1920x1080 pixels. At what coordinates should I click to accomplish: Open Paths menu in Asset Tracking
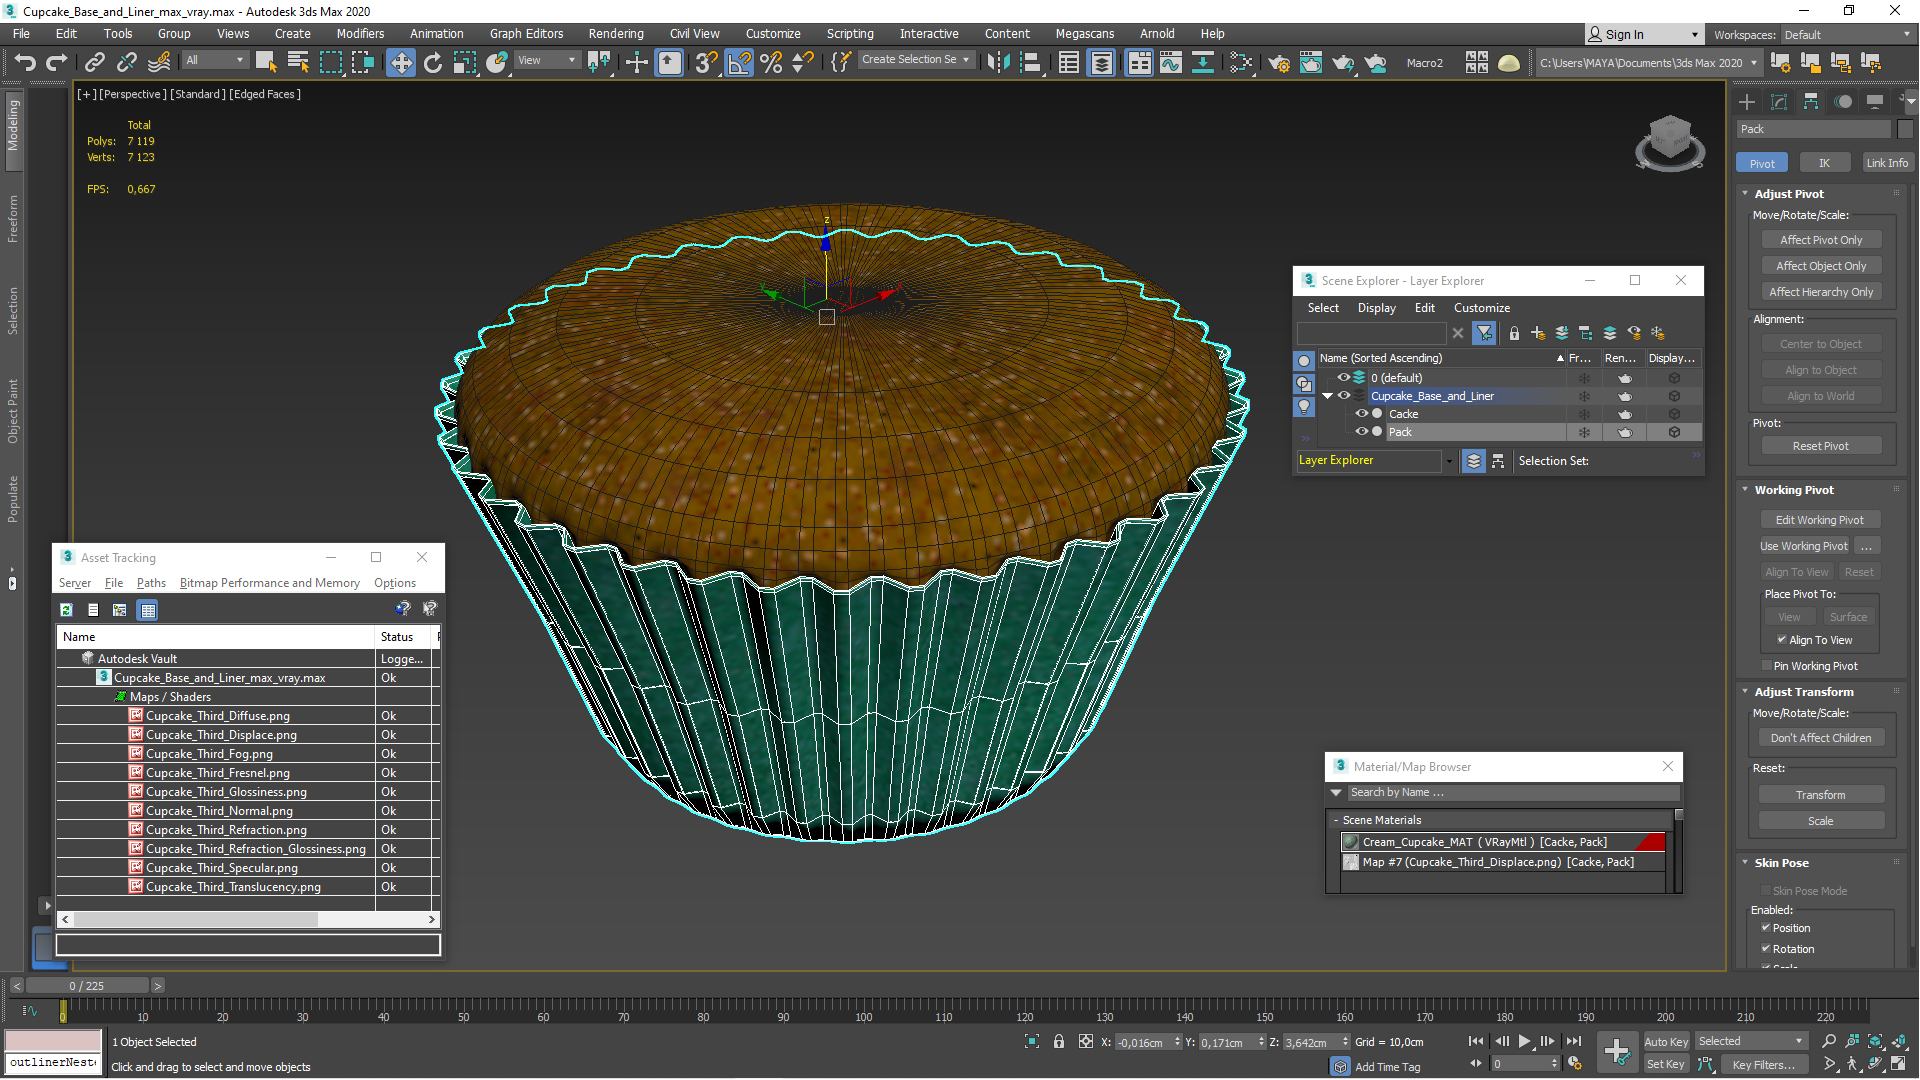151,583
